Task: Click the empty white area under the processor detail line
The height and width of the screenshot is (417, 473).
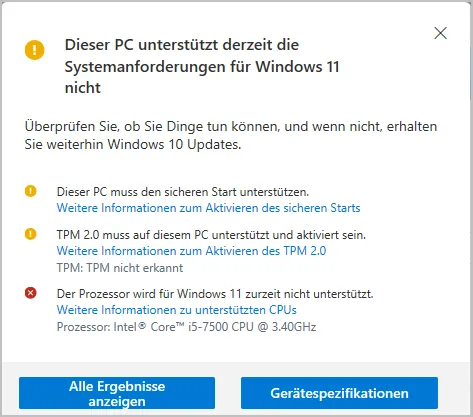Action: coord(233,348)
